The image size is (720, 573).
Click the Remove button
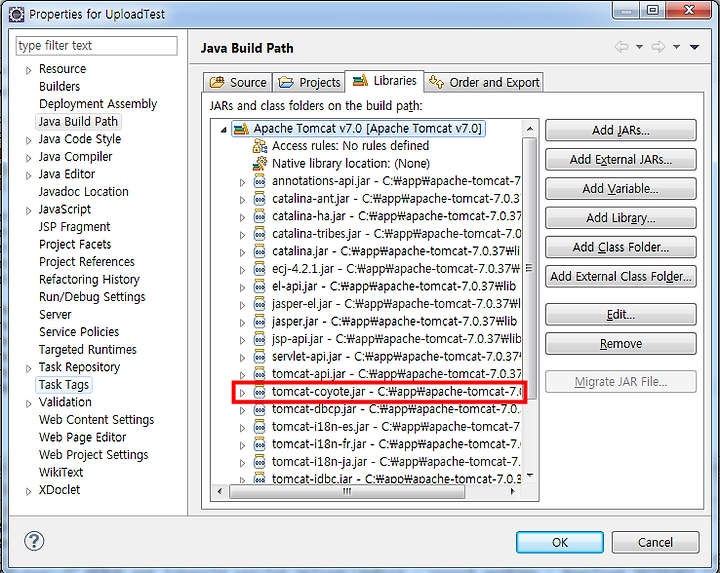coord(620,344)
